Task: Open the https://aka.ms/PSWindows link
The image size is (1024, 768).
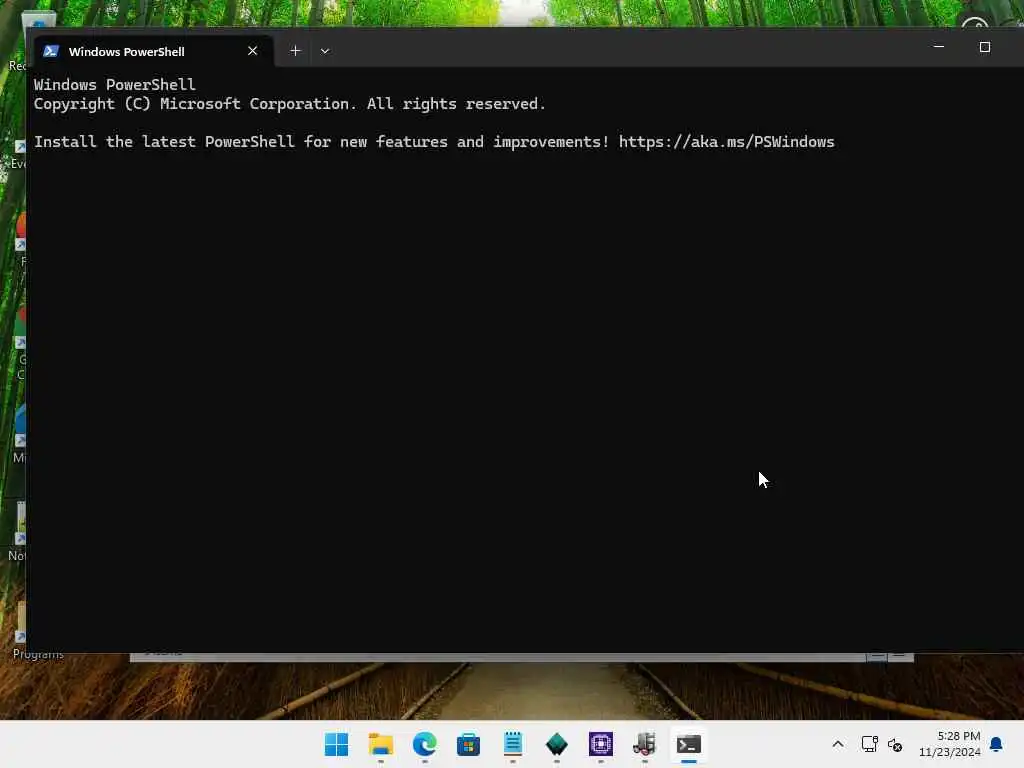Action: tap(726, 142)
